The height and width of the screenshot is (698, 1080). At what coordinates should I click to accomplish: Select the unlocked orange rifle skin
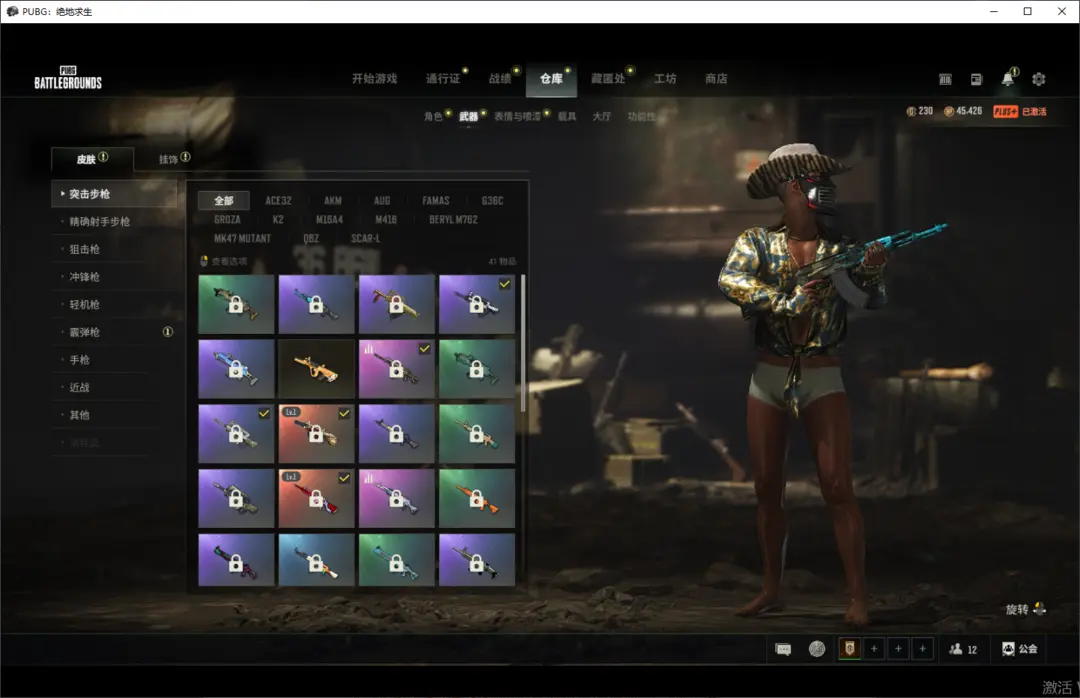[x=316, y=369]
